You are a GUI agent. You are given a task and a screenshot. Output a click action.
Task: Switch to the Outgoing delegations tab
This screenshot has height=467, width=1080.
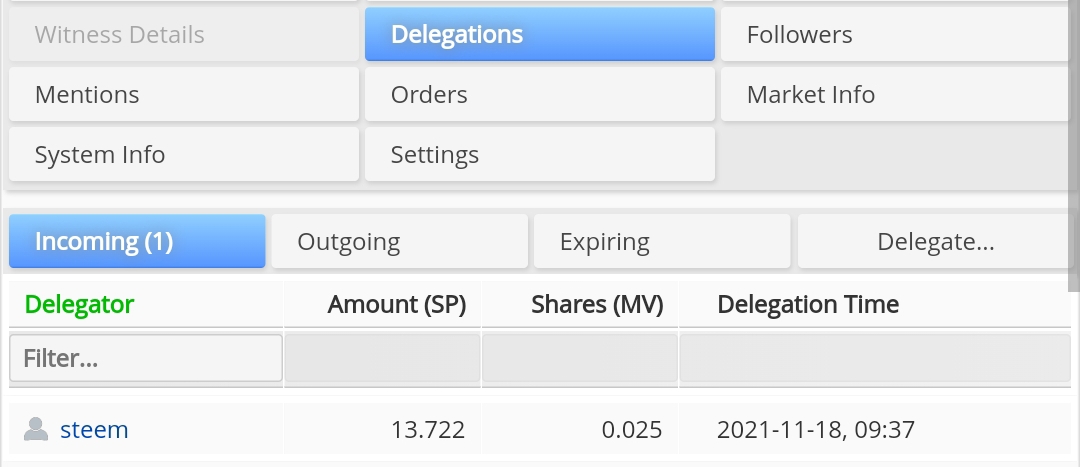pyautogui.click(x=399, y=241)
